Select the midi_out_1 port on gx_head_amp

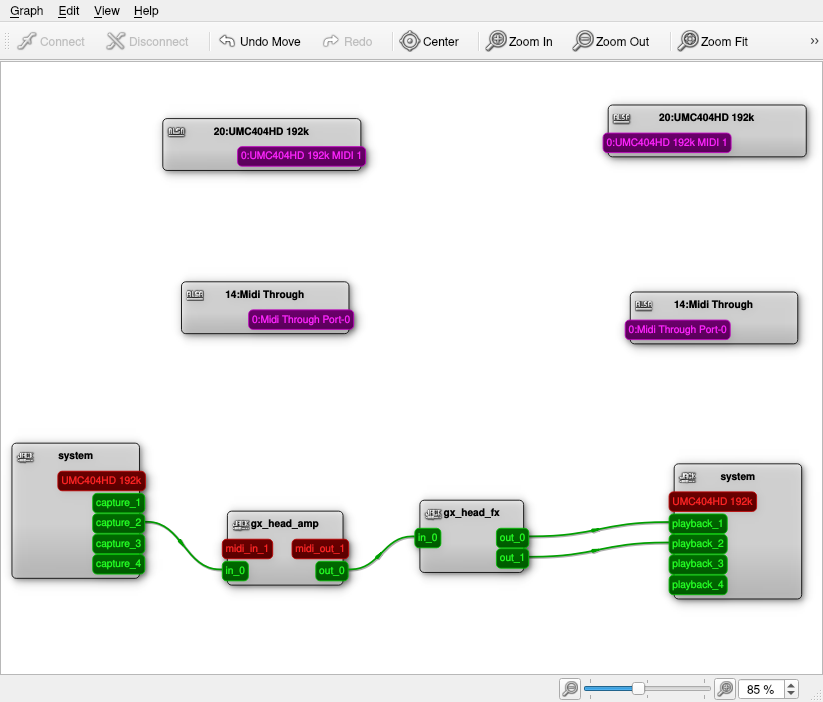click(x=319, y=548)
